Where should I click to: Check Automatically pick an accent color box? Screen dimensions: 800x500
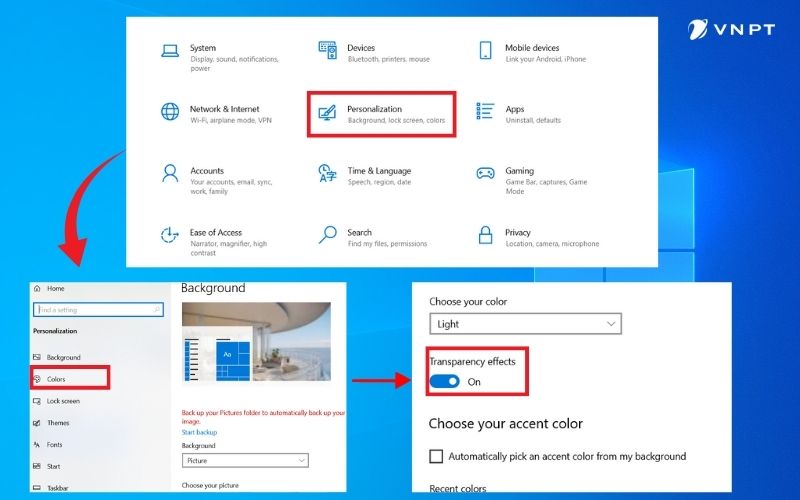click(x=436, y=456)
